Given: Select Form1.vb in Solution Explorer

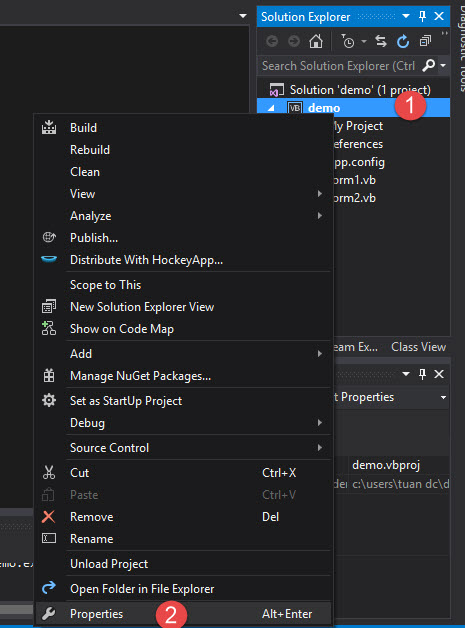Looking at the screenshot, I should coord(354,180).
